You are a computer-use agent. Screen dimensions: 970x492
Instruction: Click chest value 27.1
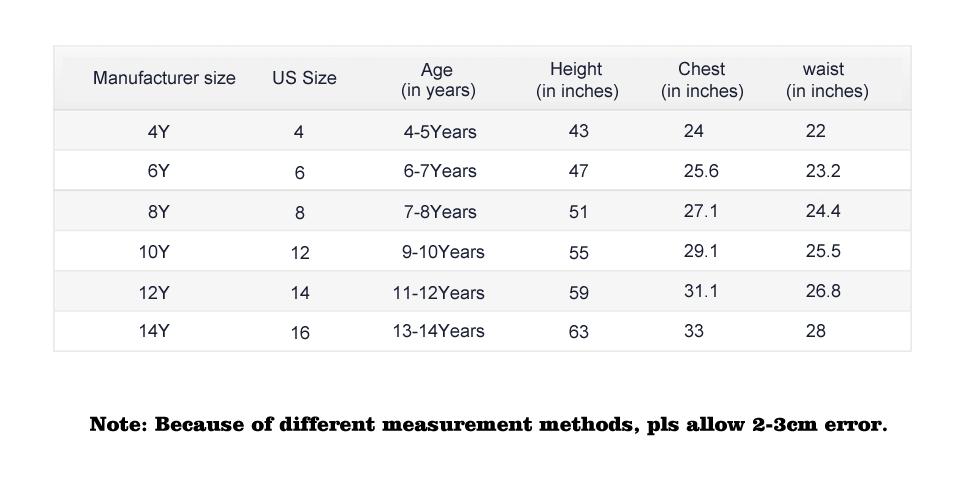click(x=701, y=211)
